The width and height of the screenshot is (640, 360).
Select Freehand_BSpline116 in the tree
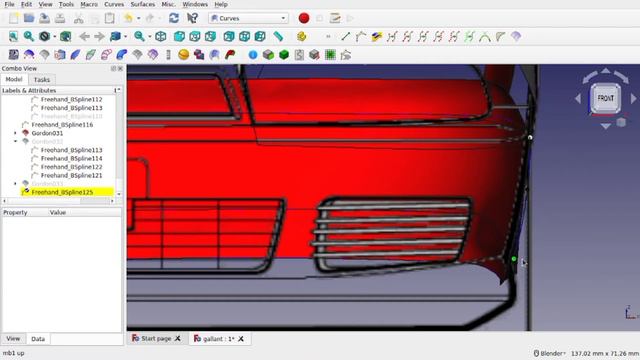coord(62,124)
